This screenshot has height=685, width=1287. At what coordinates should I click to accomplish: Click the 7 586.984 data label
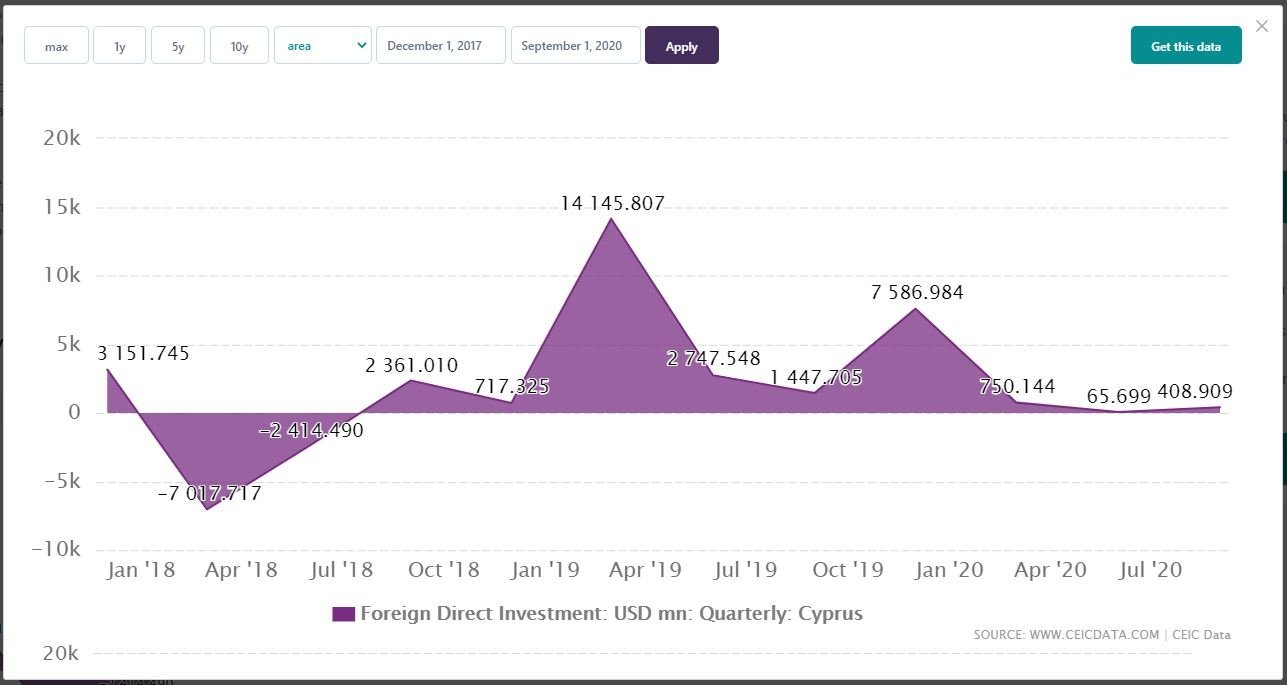(917, 293)
